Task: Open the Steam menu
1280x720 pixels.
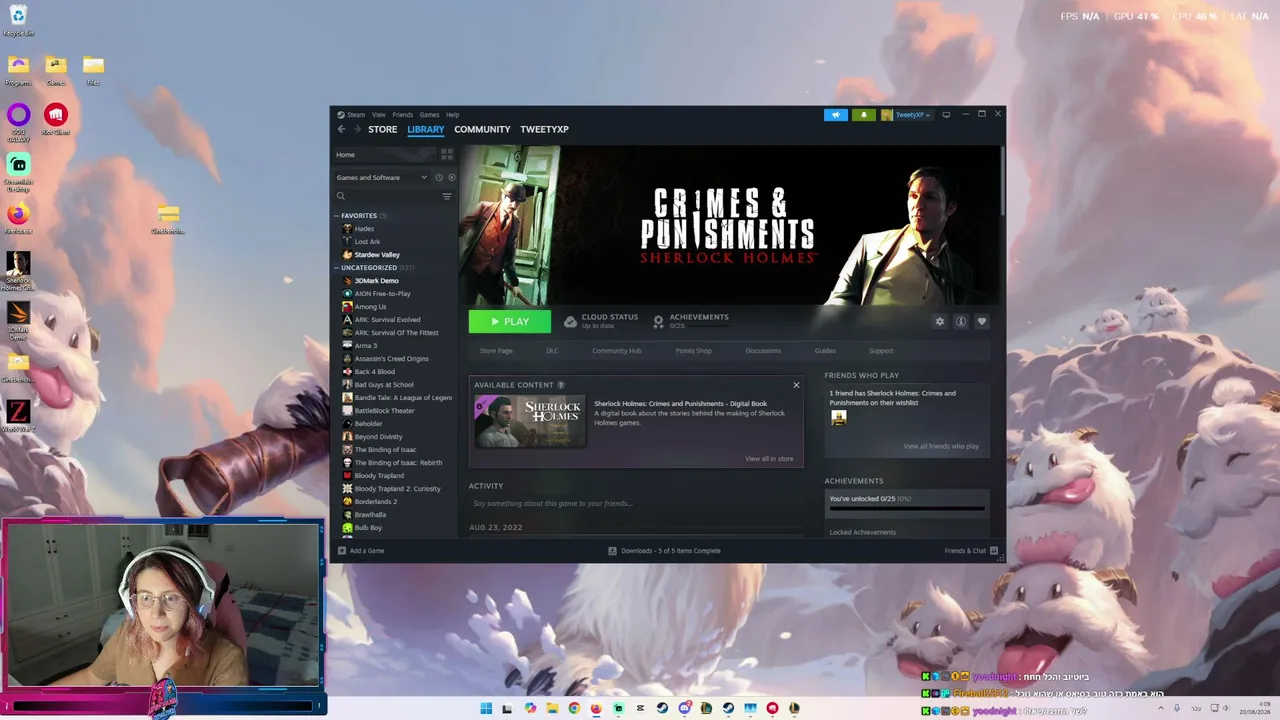Action: (351, 115)
